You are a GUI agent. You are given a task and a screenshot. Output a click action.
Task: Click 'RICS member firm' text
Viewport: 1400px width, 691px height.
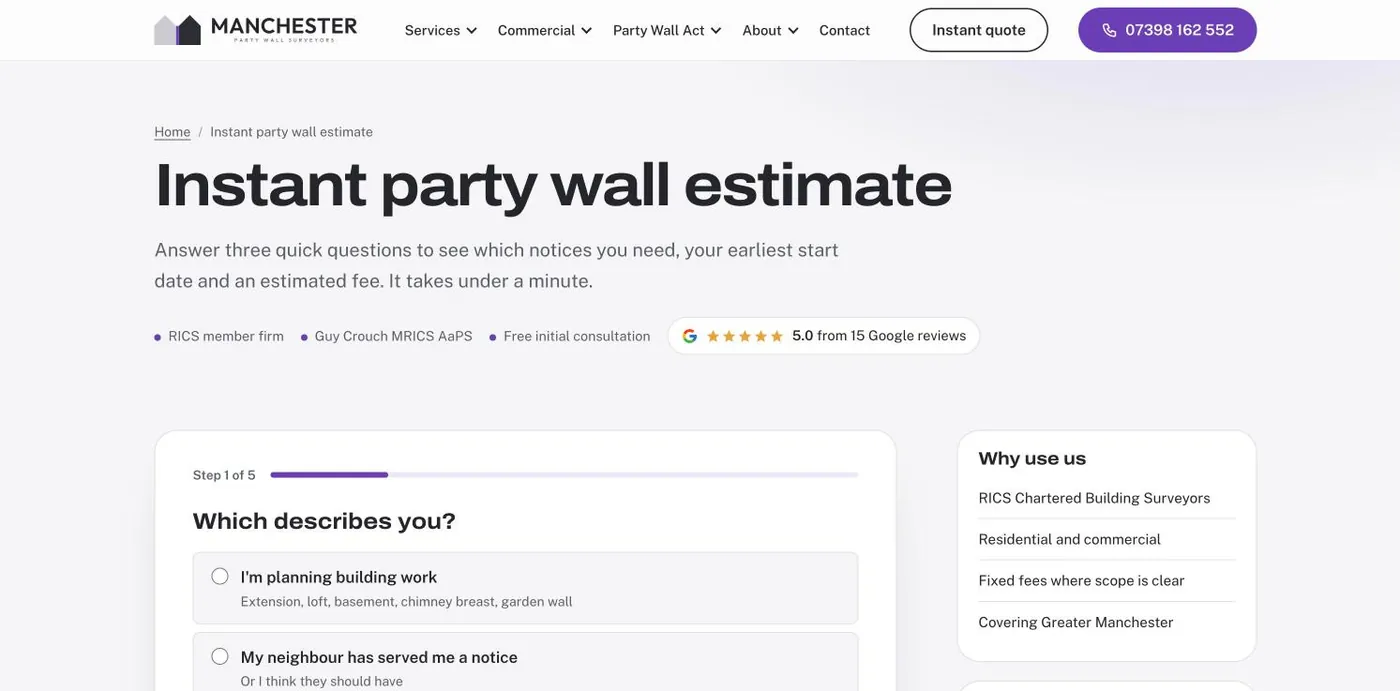click(226, 336)
